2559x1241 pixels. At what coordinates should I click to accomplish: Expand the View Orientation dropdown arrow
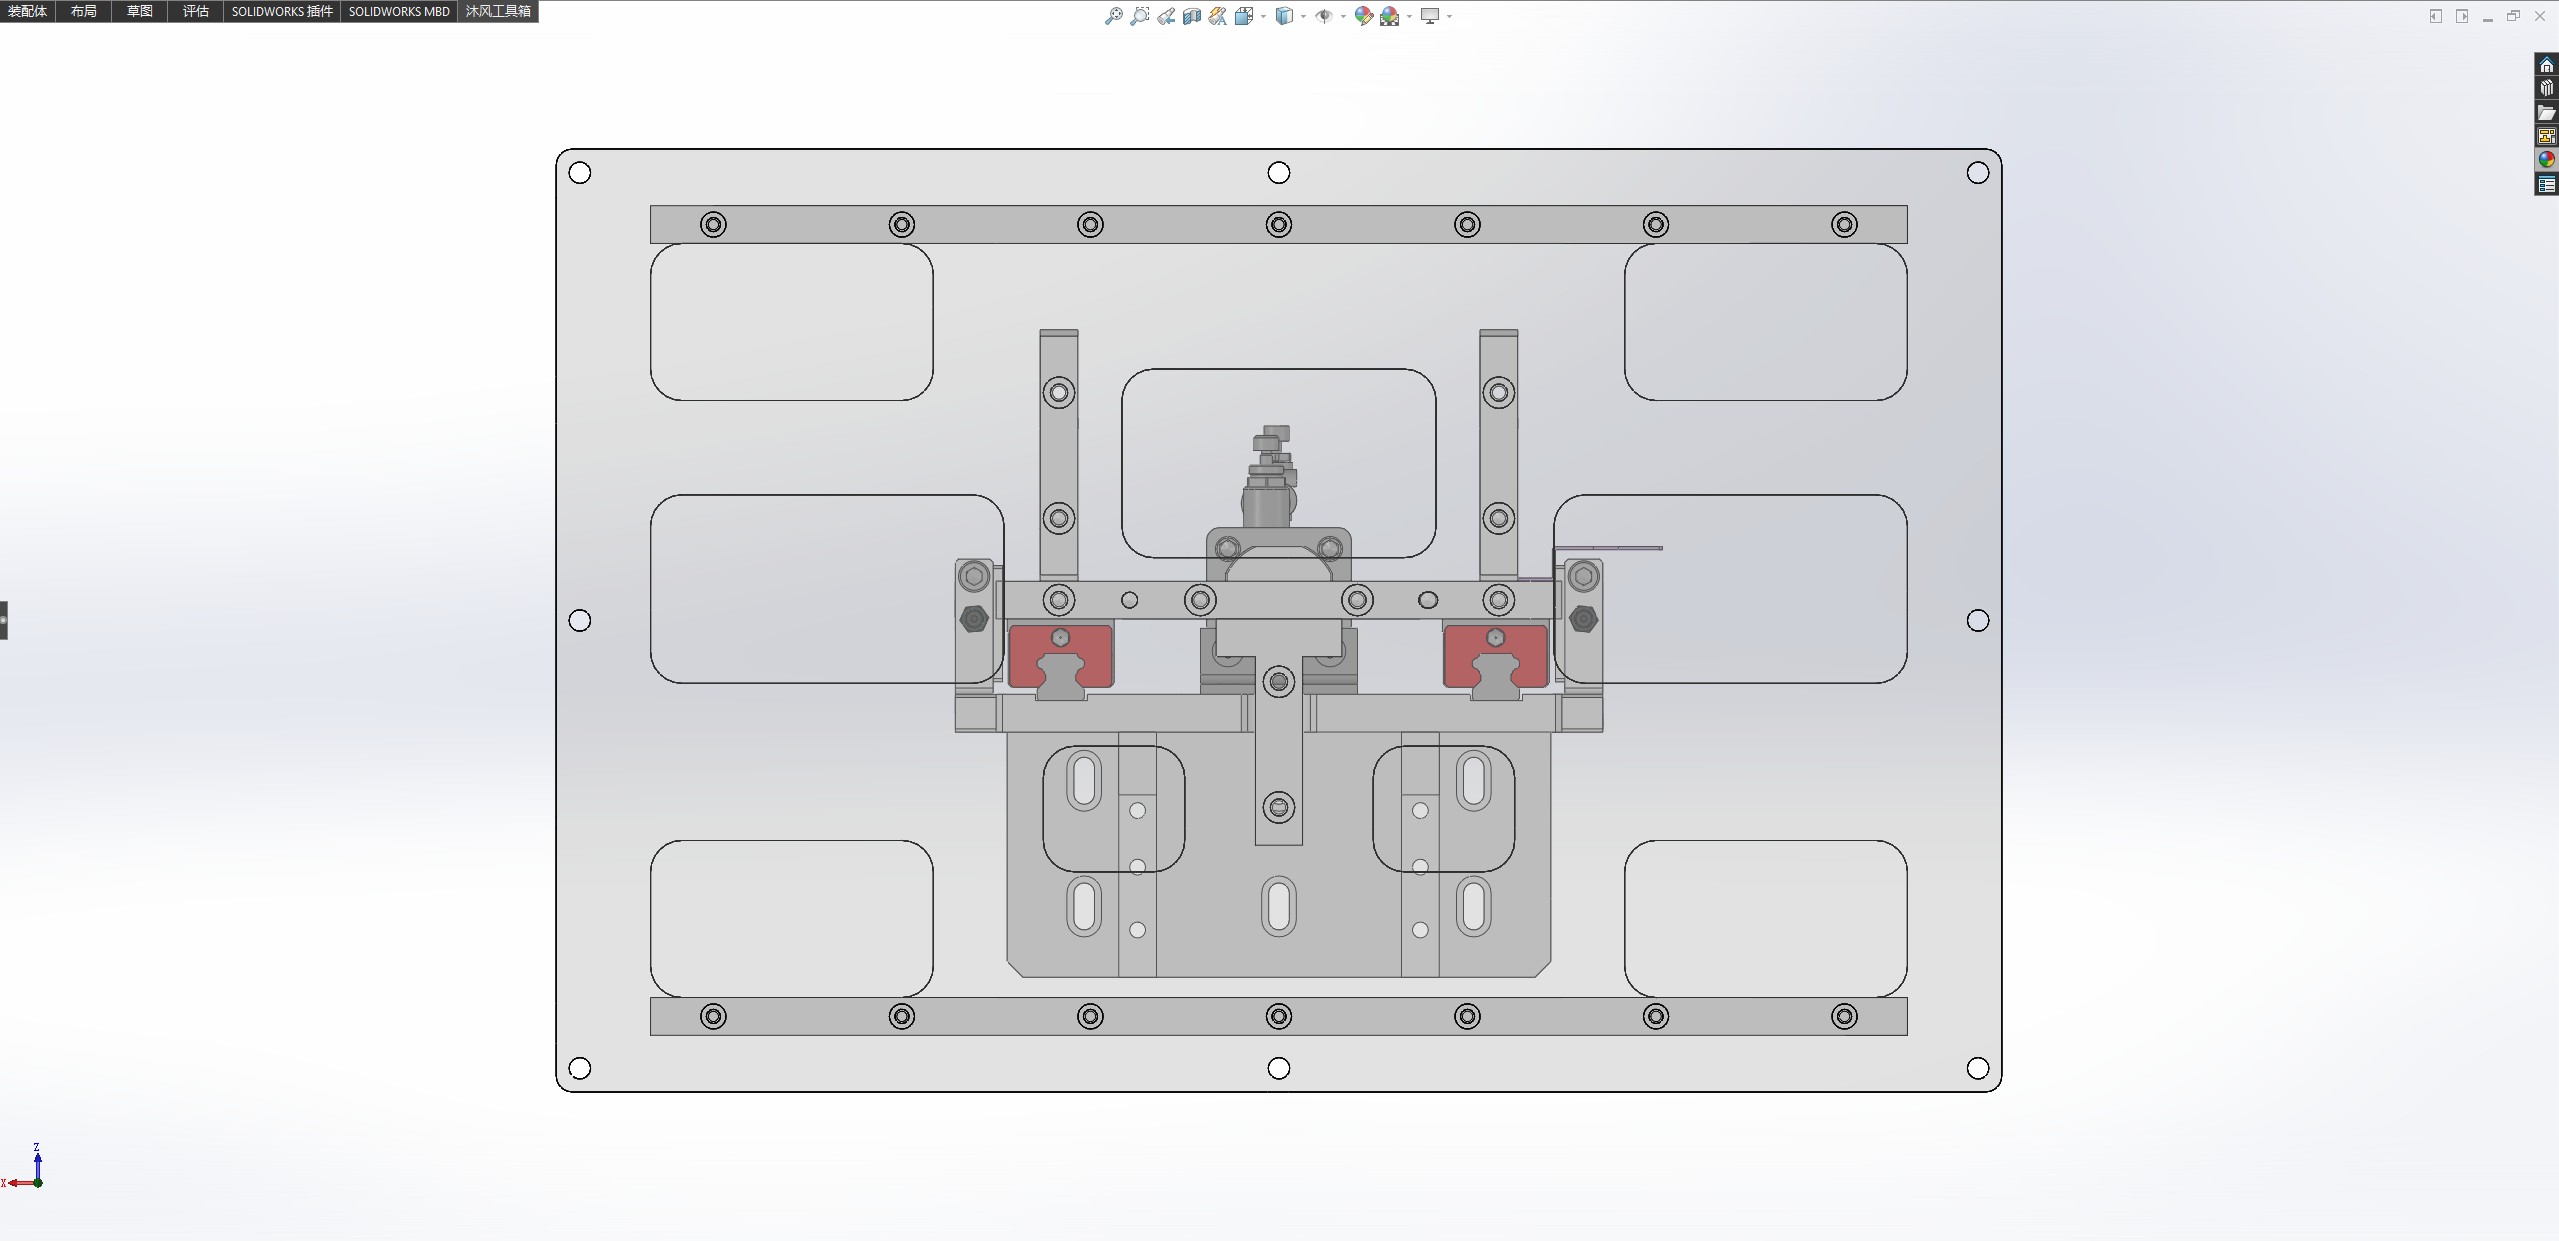coord(1263,16)
